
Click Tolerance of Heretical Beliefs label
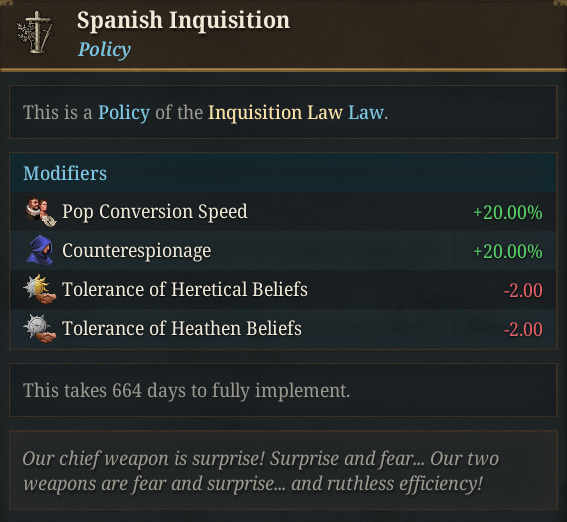[185, 290]
